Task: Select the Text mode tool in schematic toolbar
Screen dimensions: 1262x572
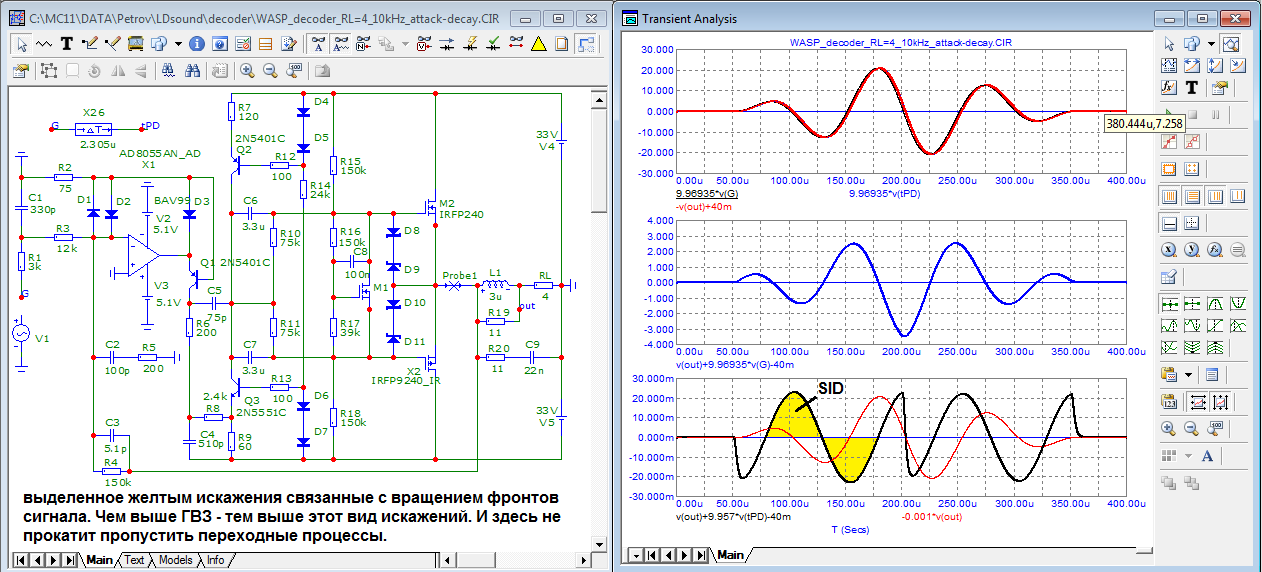Action: (x=67, y=44)
